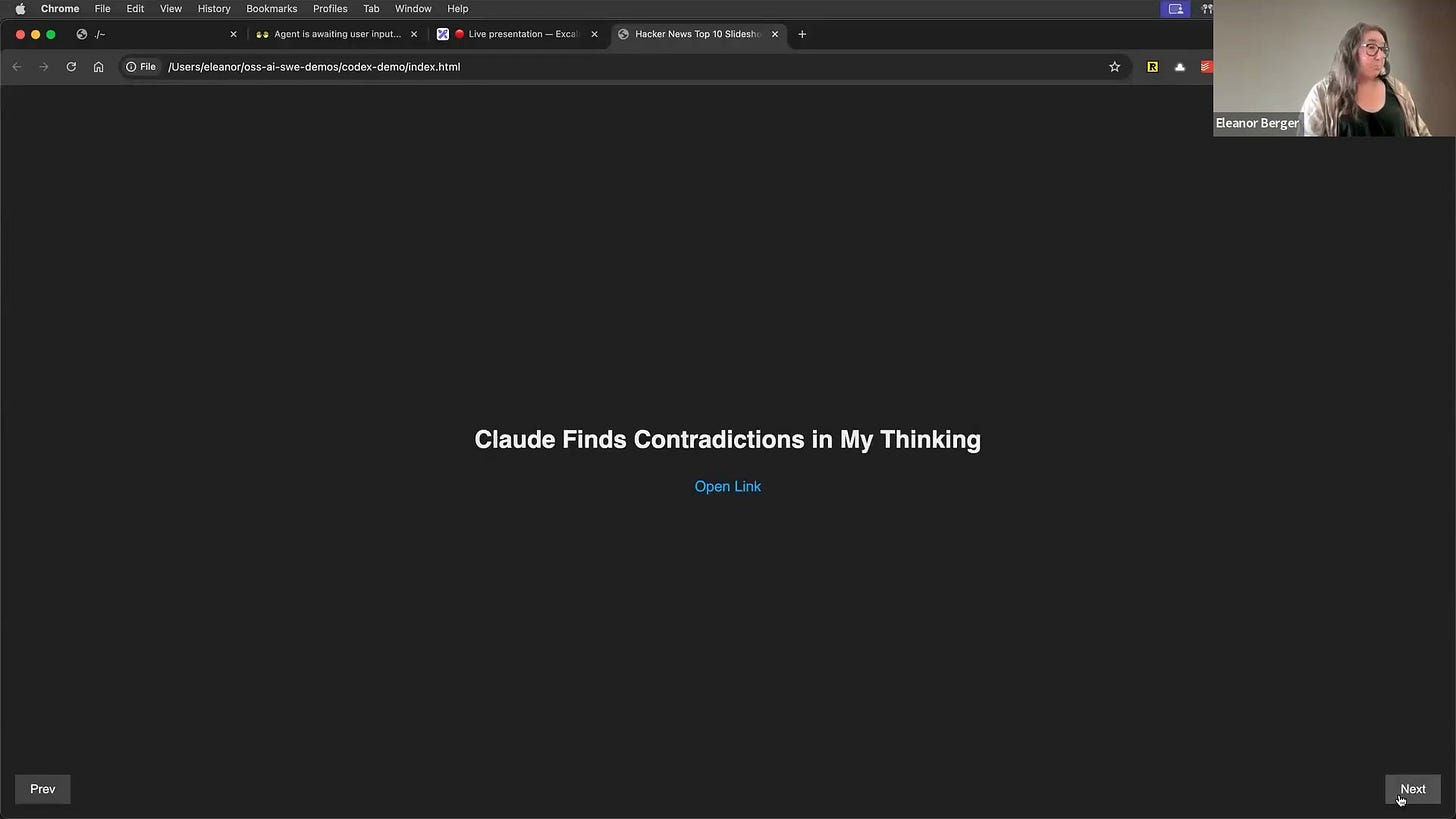Image resolution: width=1456 pixels, height=819 pixels.
Task: Click the white extension icon beside the star
Action: click(1179, 66)
